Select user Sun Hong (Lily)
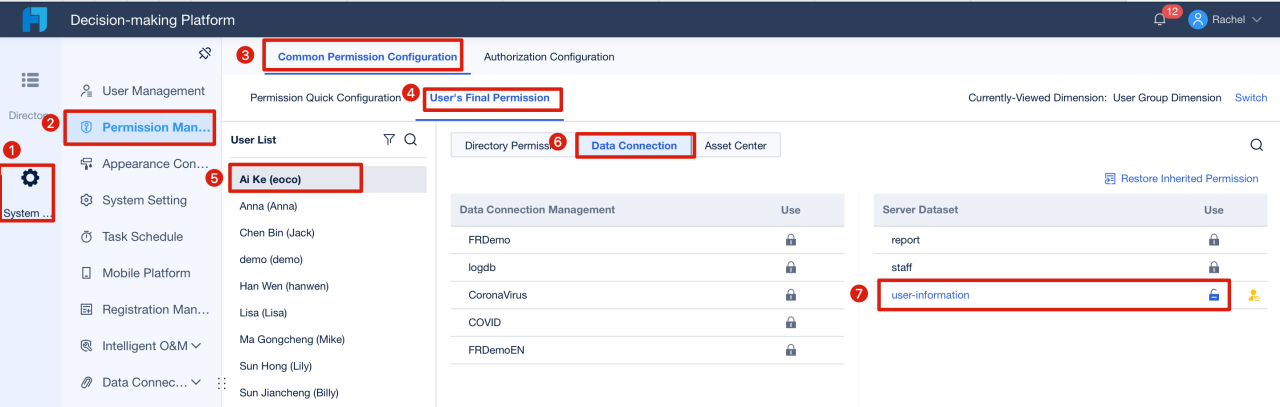This screenshot has width=1280, height=407. coord(327,366)
